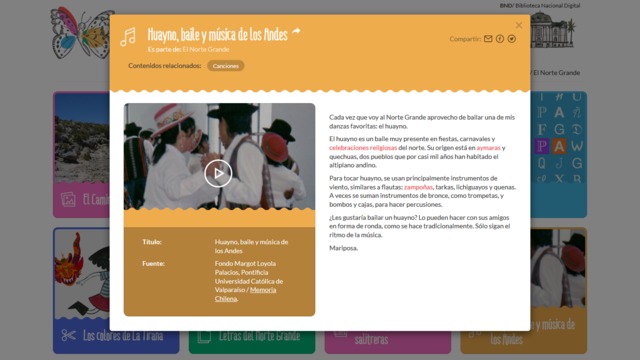Image resolution: width=640 pixels, height=360 pixels.
Task: Click the share arrow beside the title
Action: 296,31
